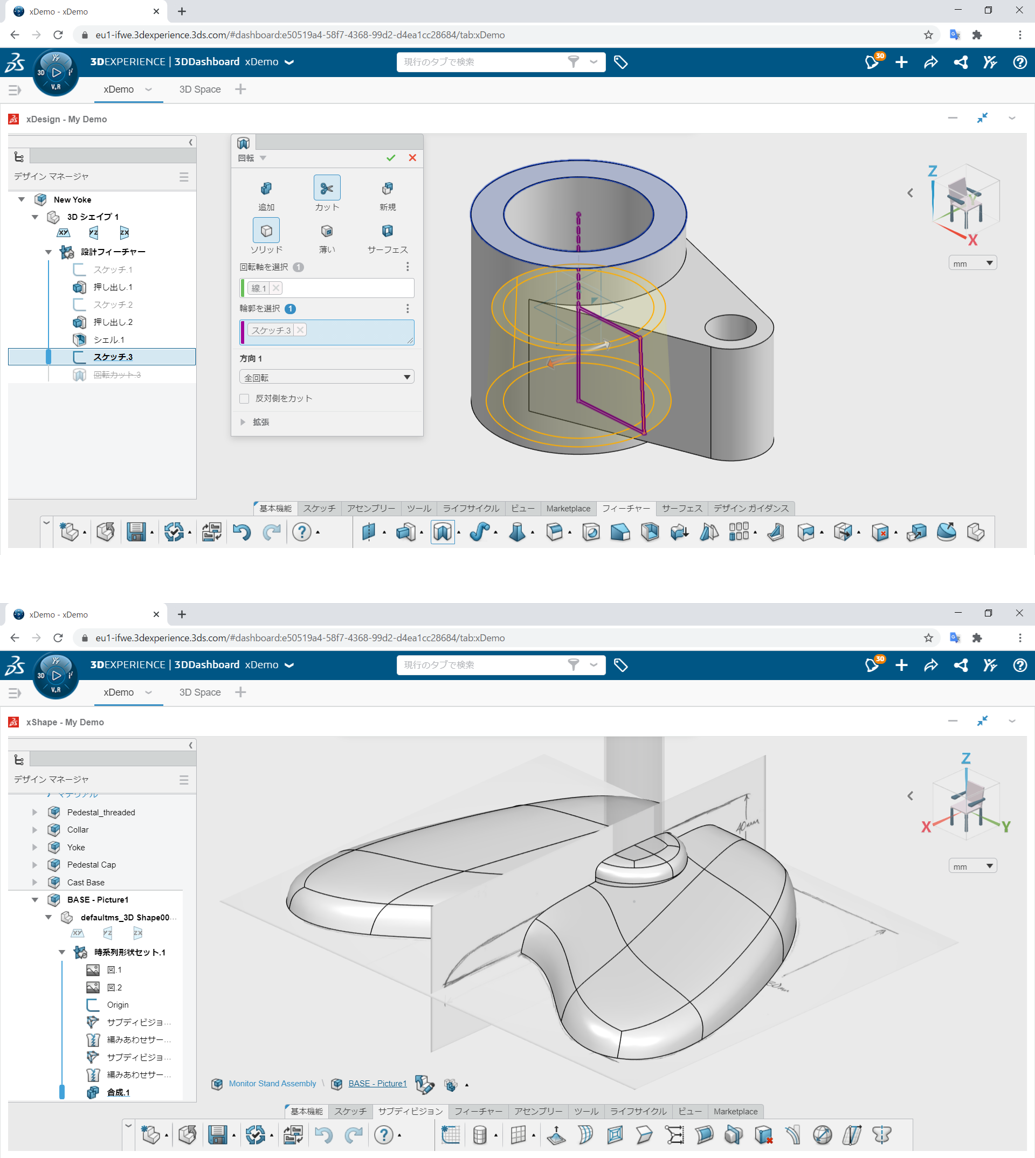Toggle the サーフェス option in 回転 panel
The height and width of the screenshot is (1158, 1035).
[x=387, y=236]
